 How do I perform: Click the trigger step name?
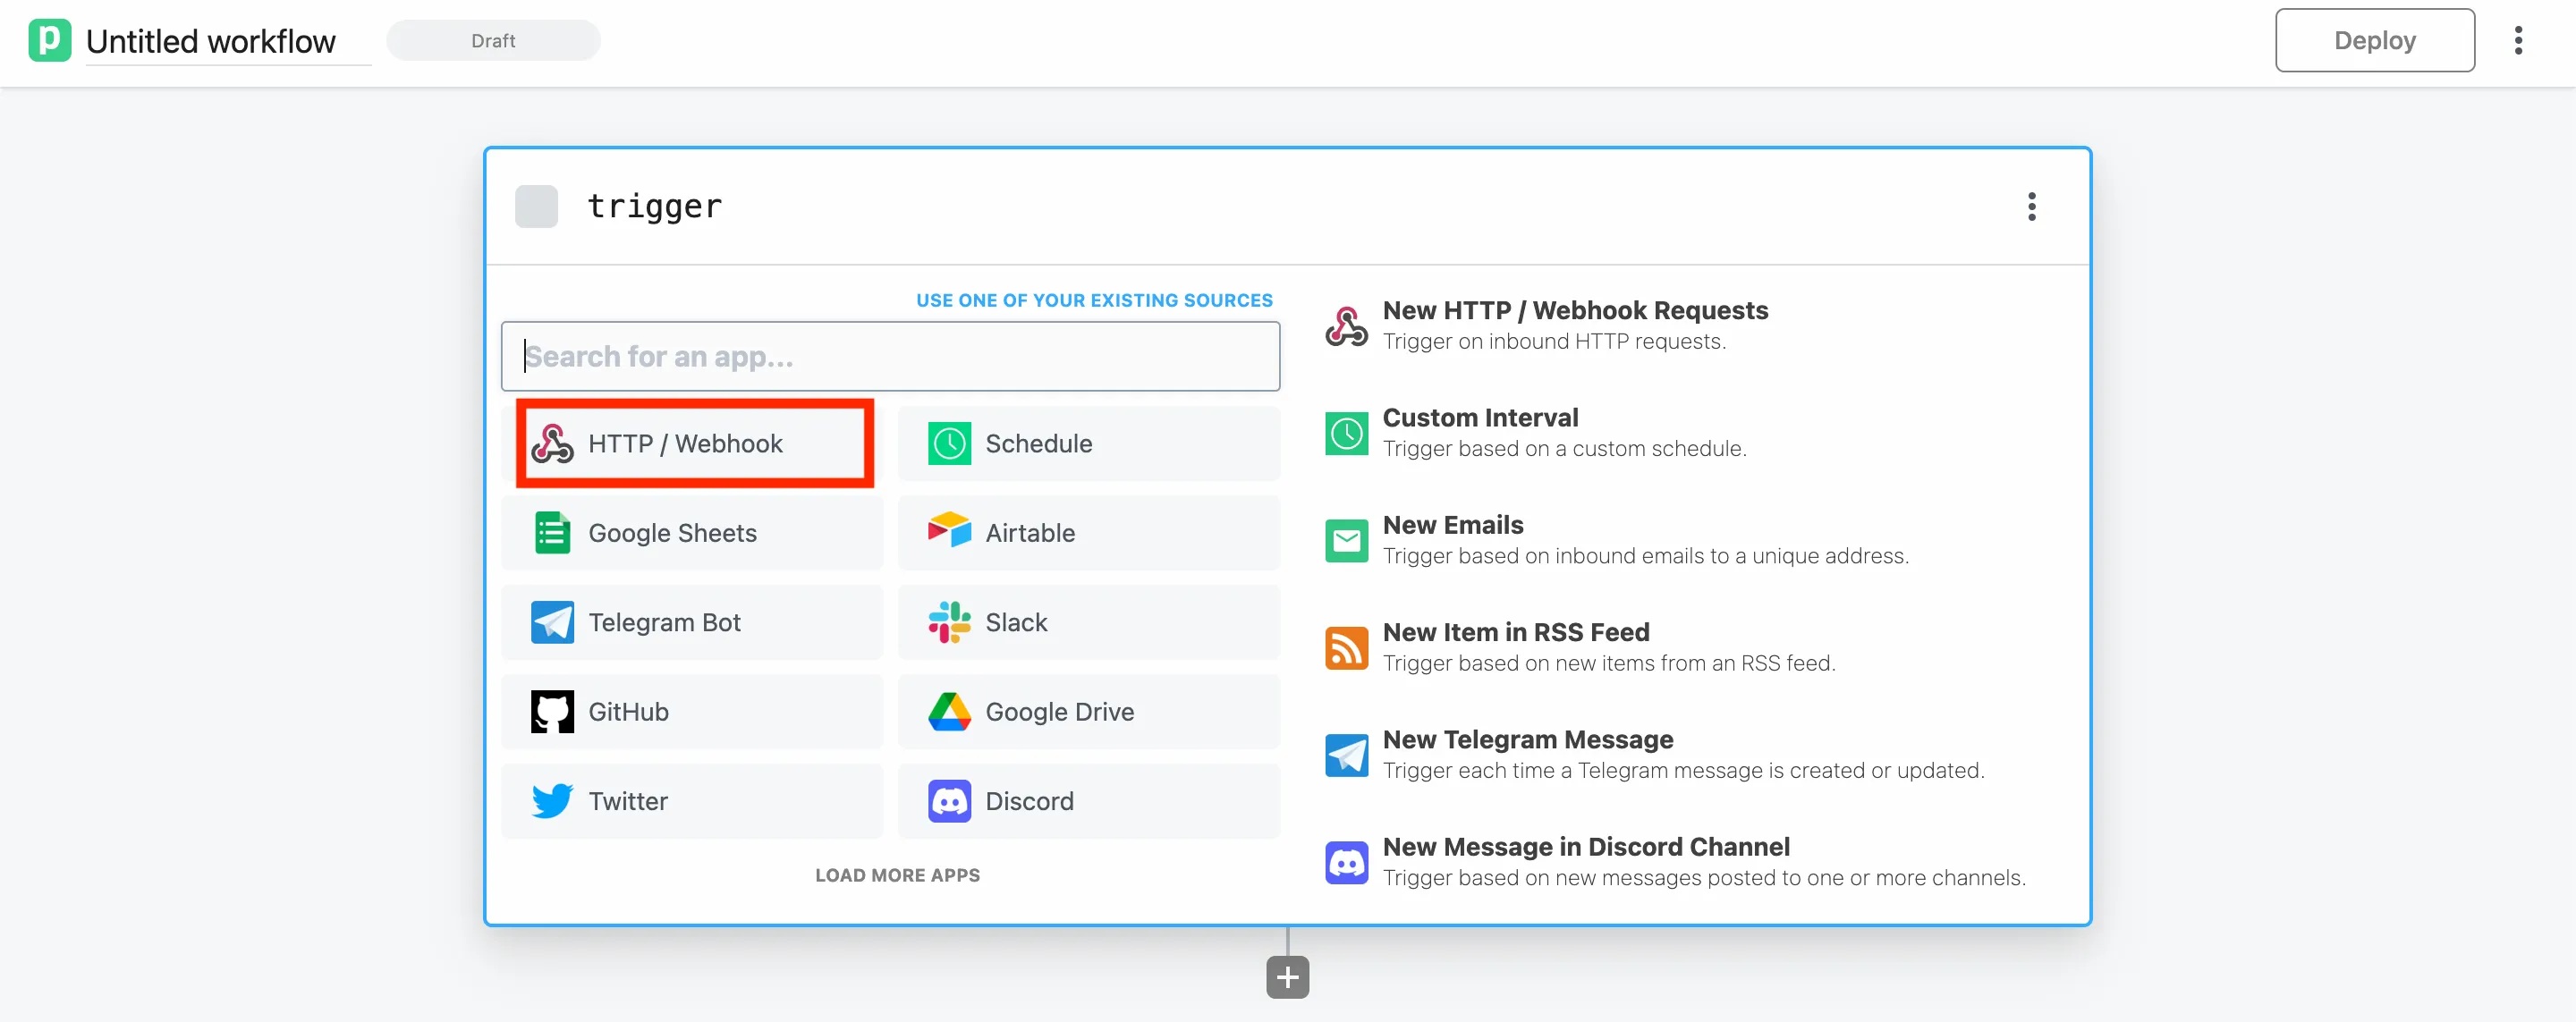coord(654,206)
